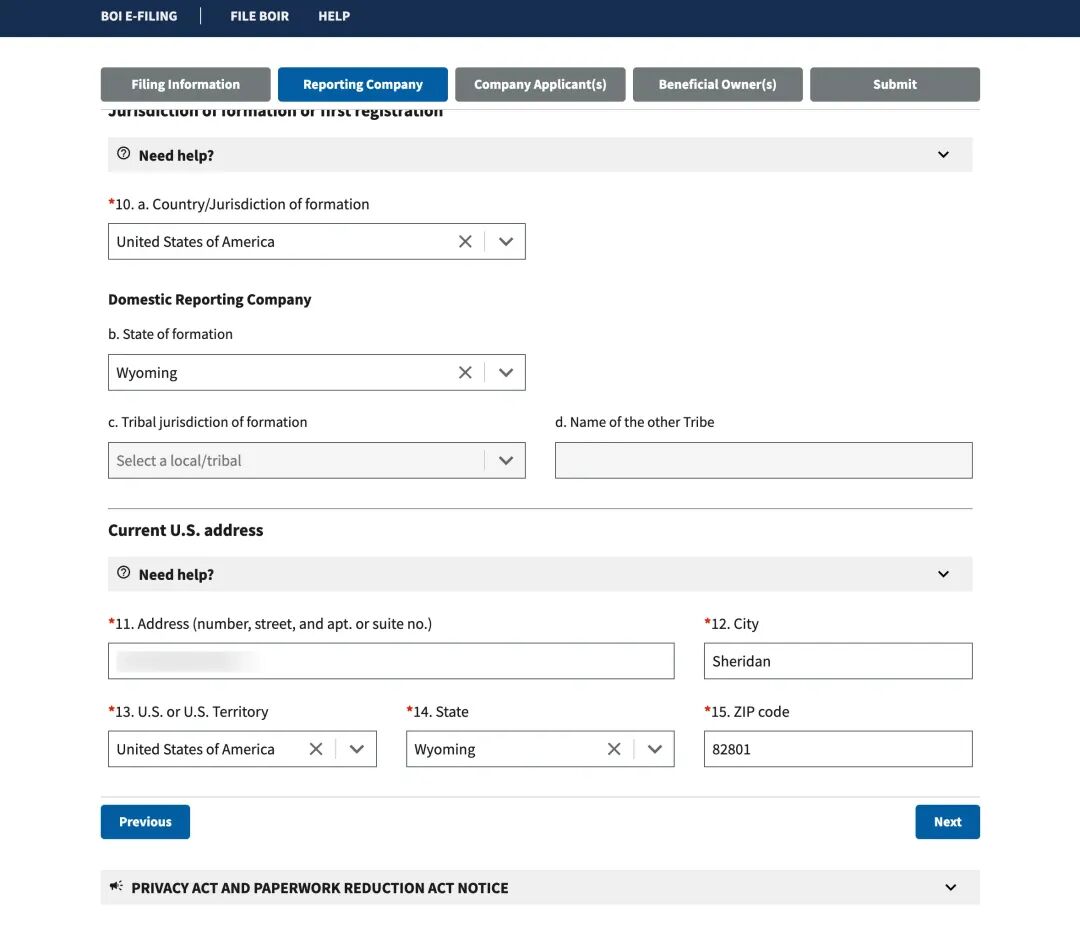Open the Tribal jurisdiction of formation dropdown
The image size is (1080, 928).
(x=506, y=461)
